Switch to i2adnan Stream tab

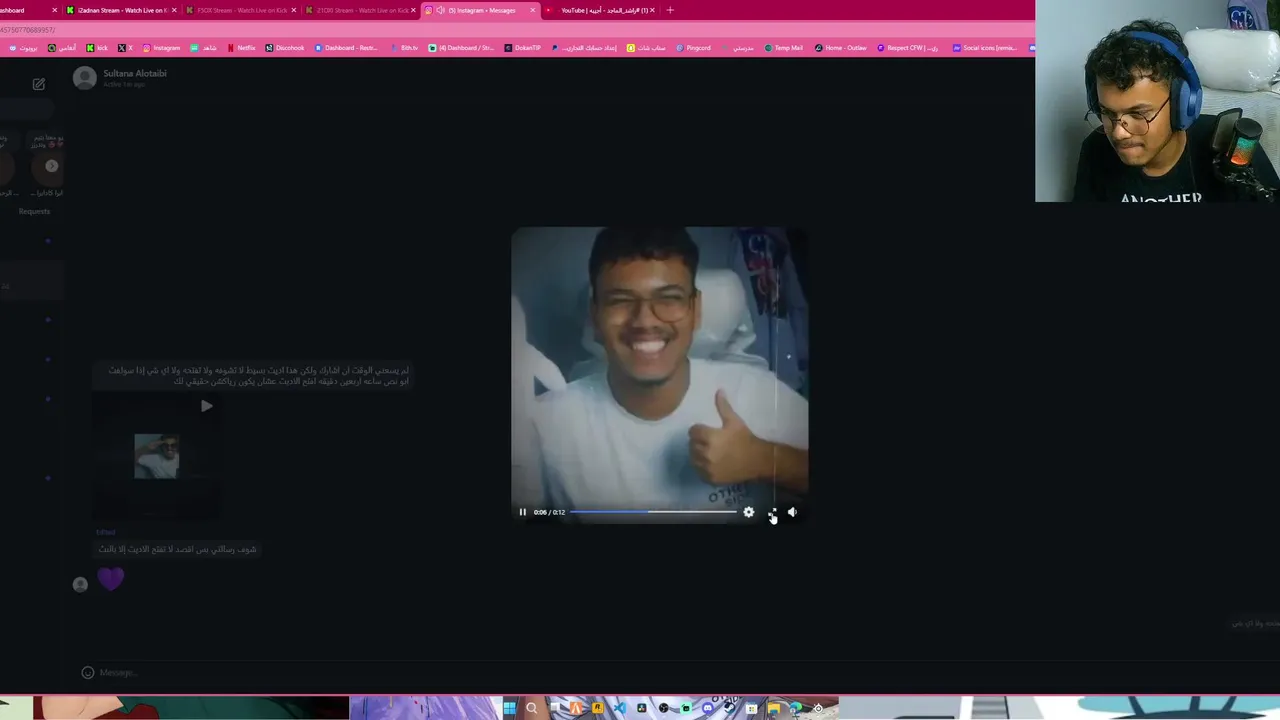click(122, 10)
